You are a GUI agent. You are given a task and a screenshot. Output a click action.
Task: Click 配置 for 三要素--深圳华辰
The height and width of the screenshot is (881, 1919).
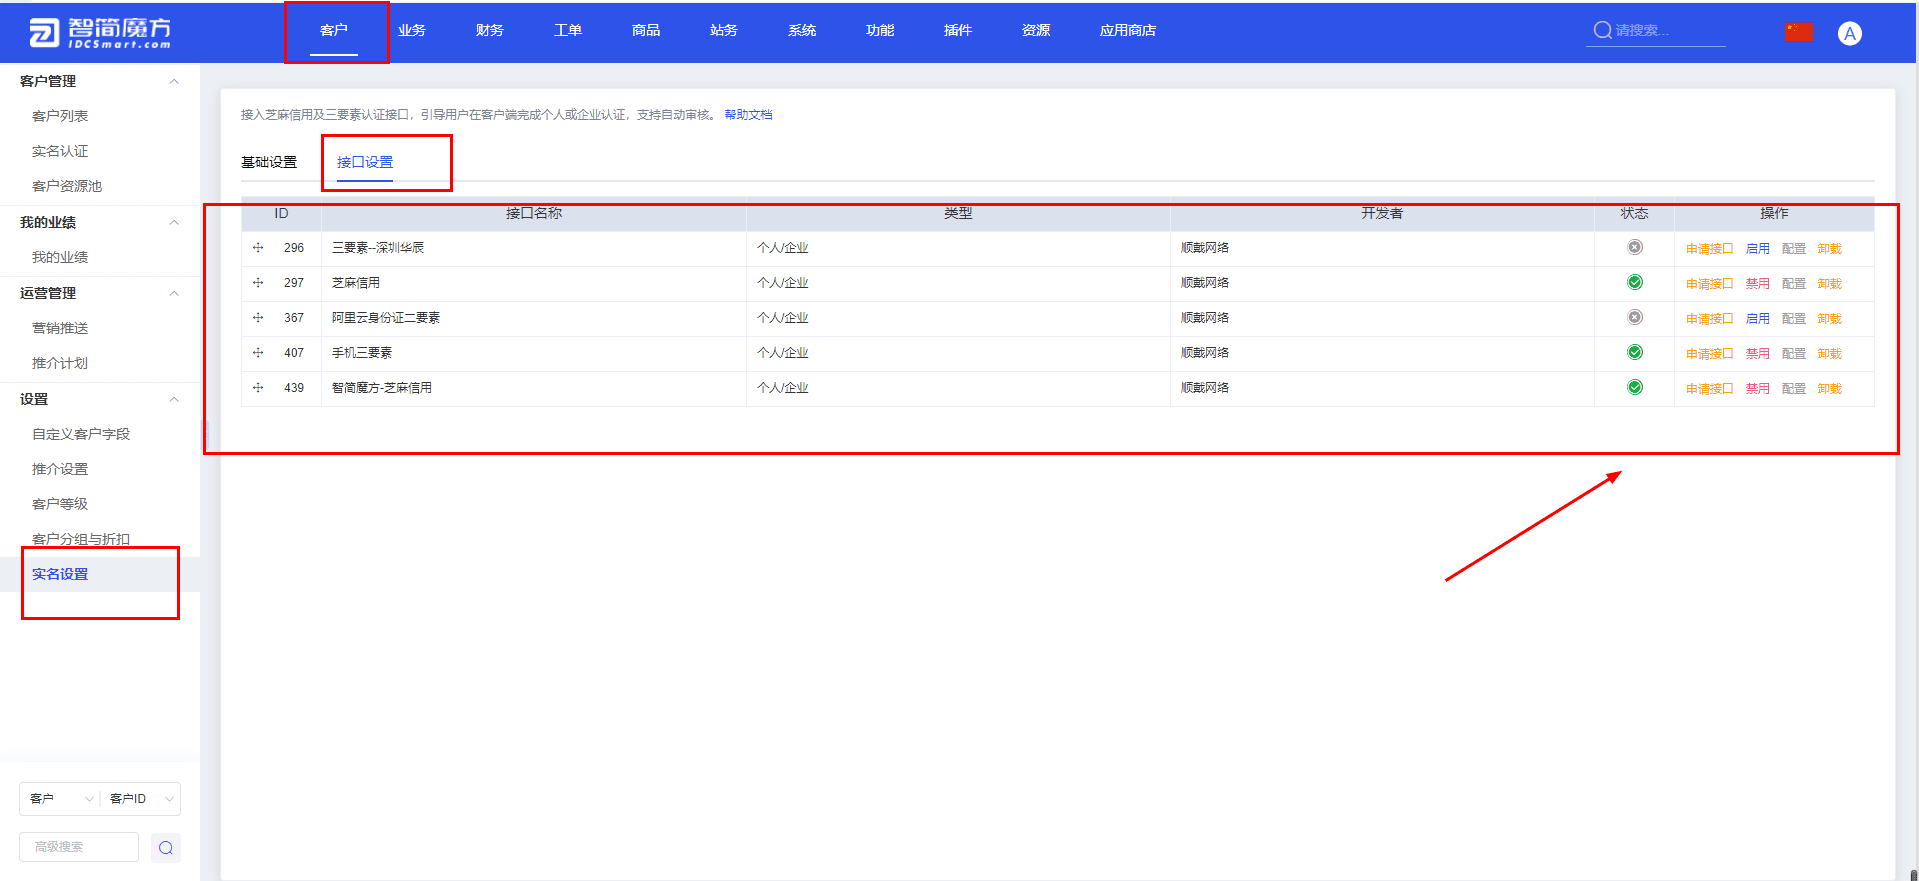pyautogui.click(x=1794, y=249)
